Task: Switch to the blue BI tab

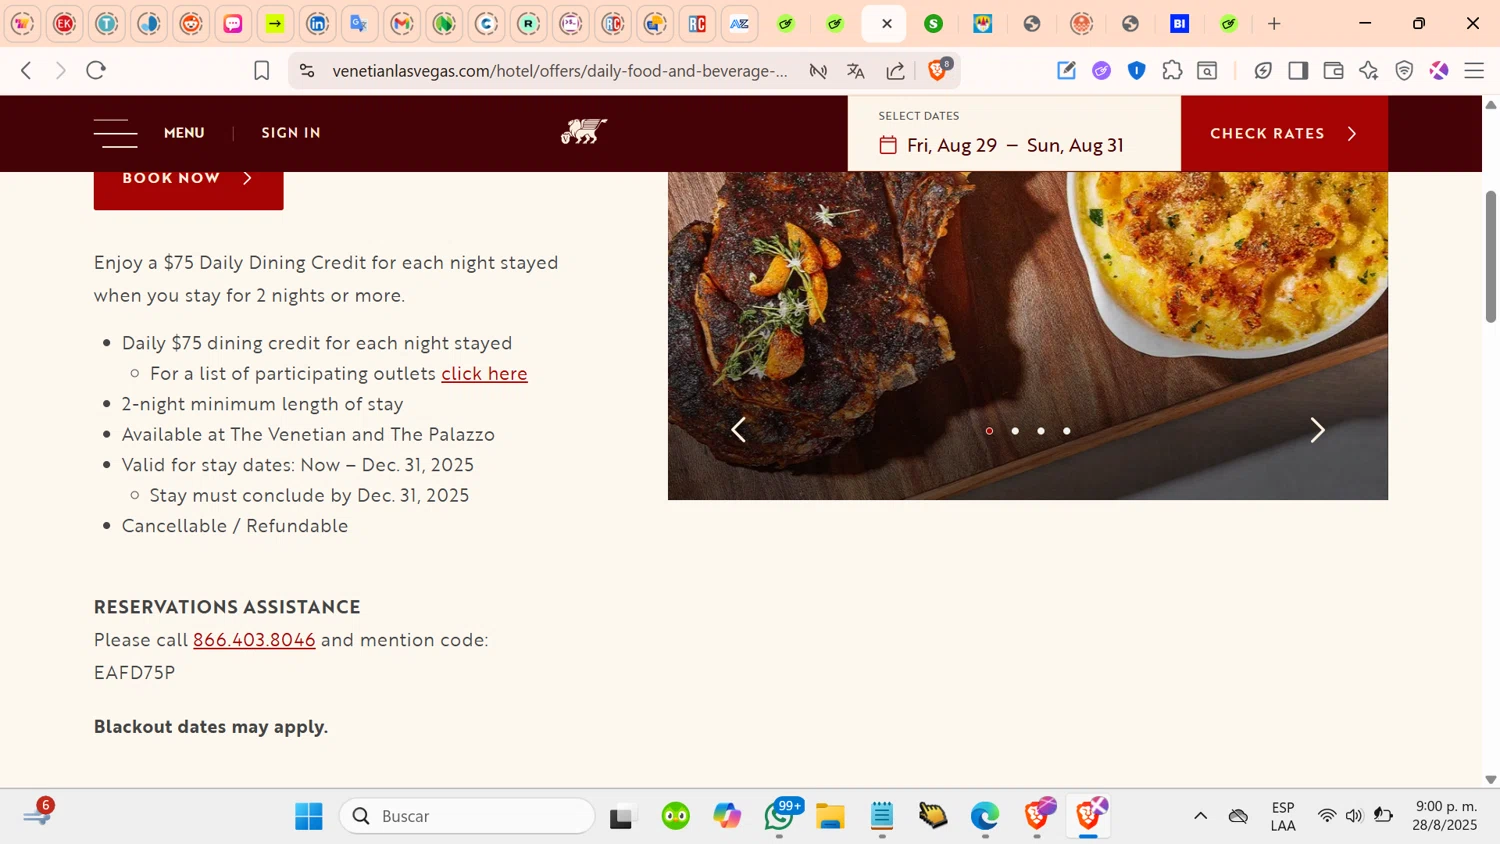Action: (x=1180, y=24)
